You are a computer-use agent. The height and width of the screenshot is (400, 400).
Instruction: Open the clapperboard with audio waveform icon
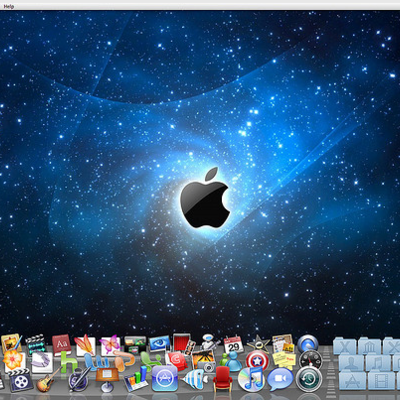[36, 344]
